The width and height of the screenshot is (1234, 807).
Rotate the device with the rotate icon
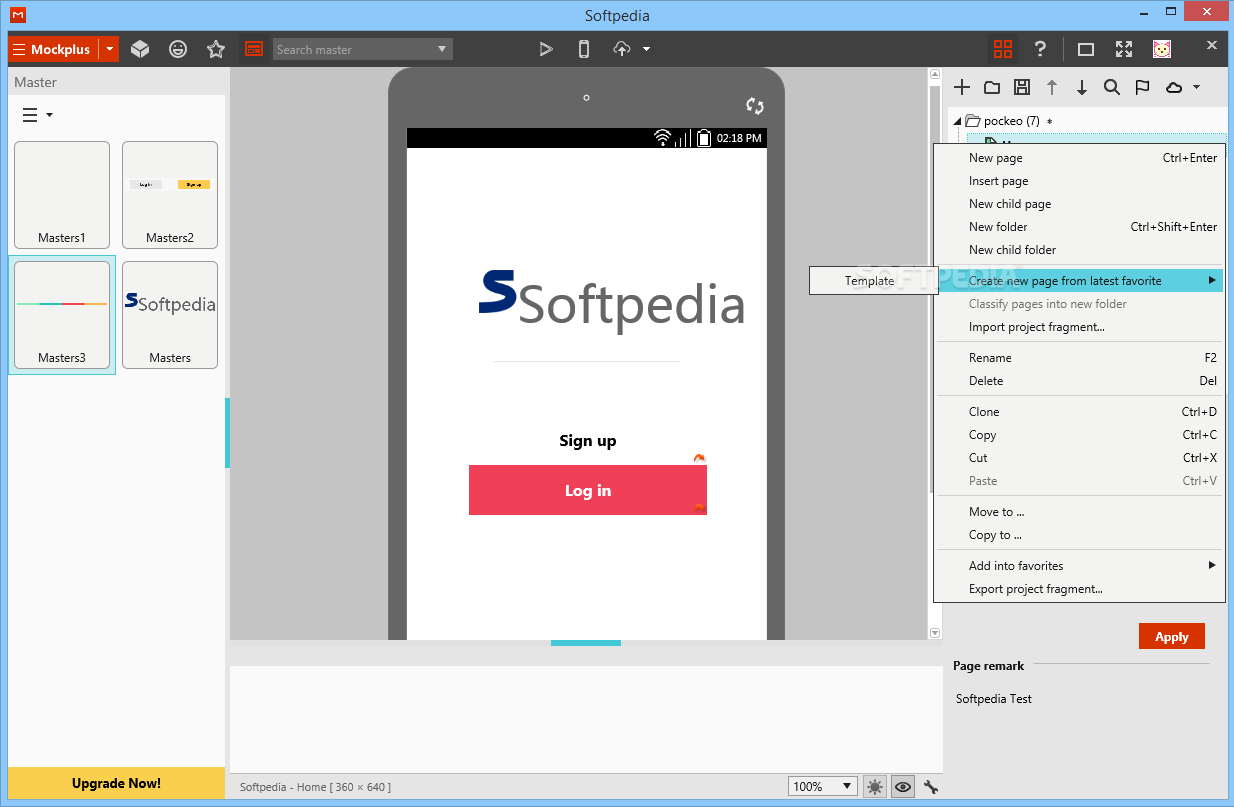(x=755, y=106)
